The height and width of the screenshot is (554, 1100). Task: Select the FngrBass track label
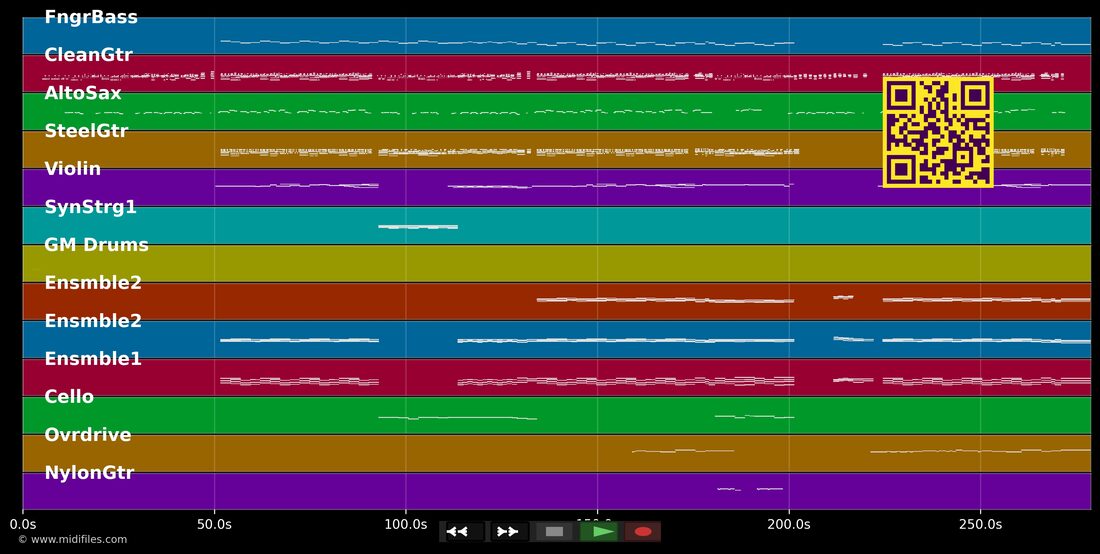91,17
